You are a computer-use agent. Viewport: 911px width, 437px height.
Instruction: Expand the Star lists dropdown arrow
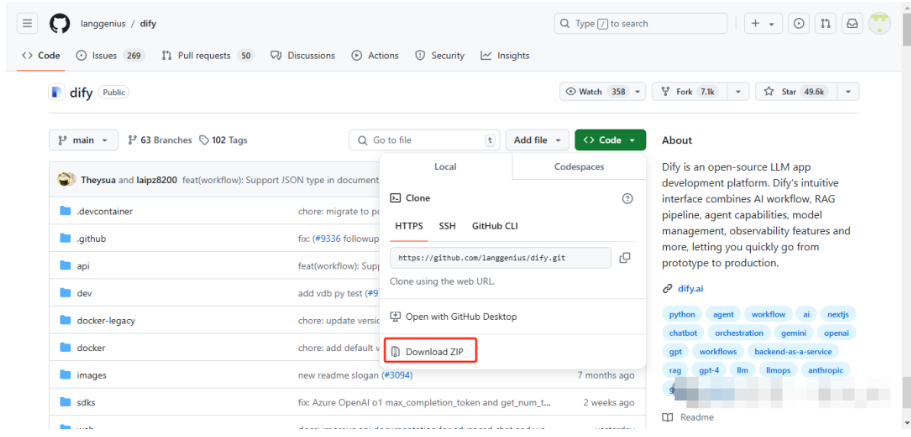point(849,92)
